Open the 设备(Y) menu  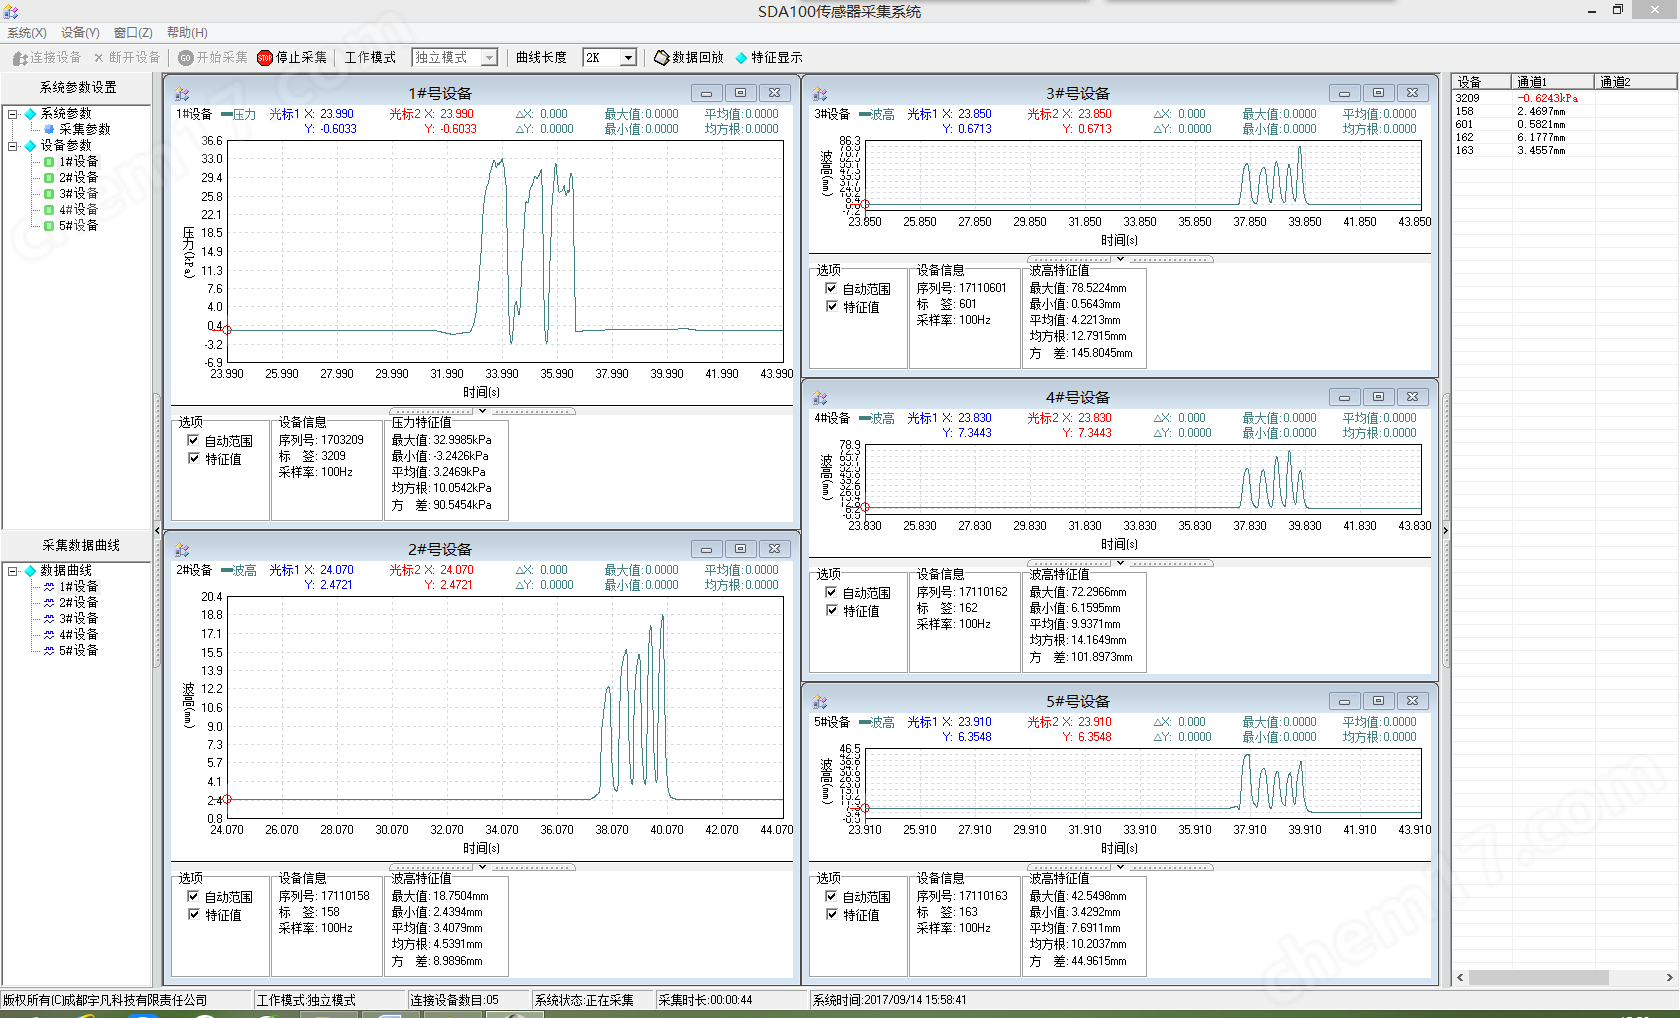pos(80,33)
